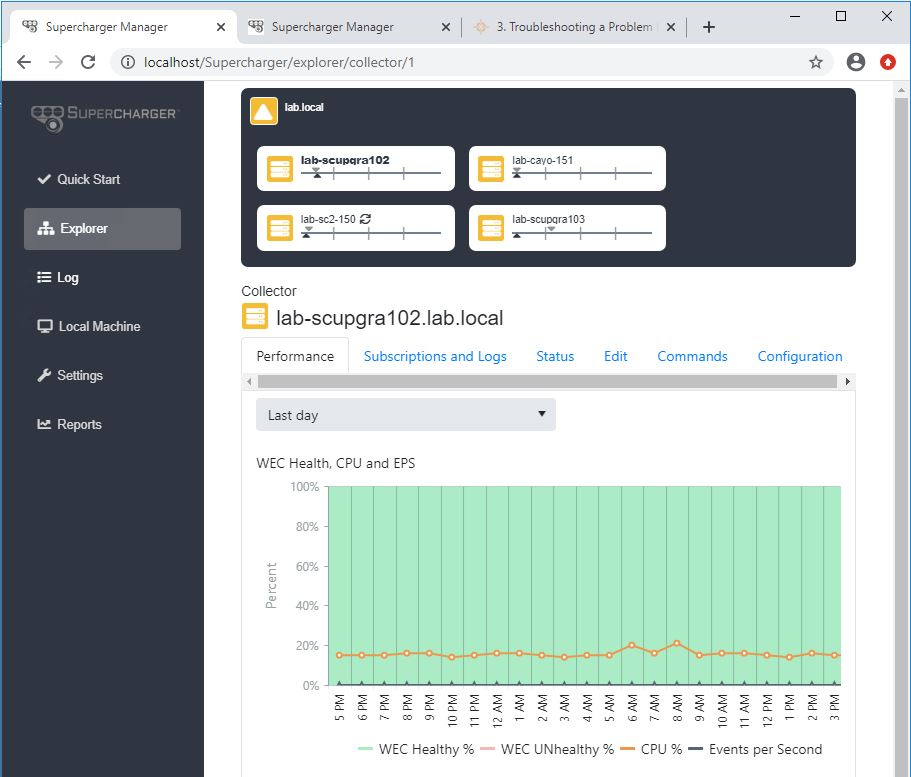Image resolution: width=911 pixels, height=777 pixels.
Task: Click the page vertical scrollbar up arrow
Action: (x=901, y=91)
